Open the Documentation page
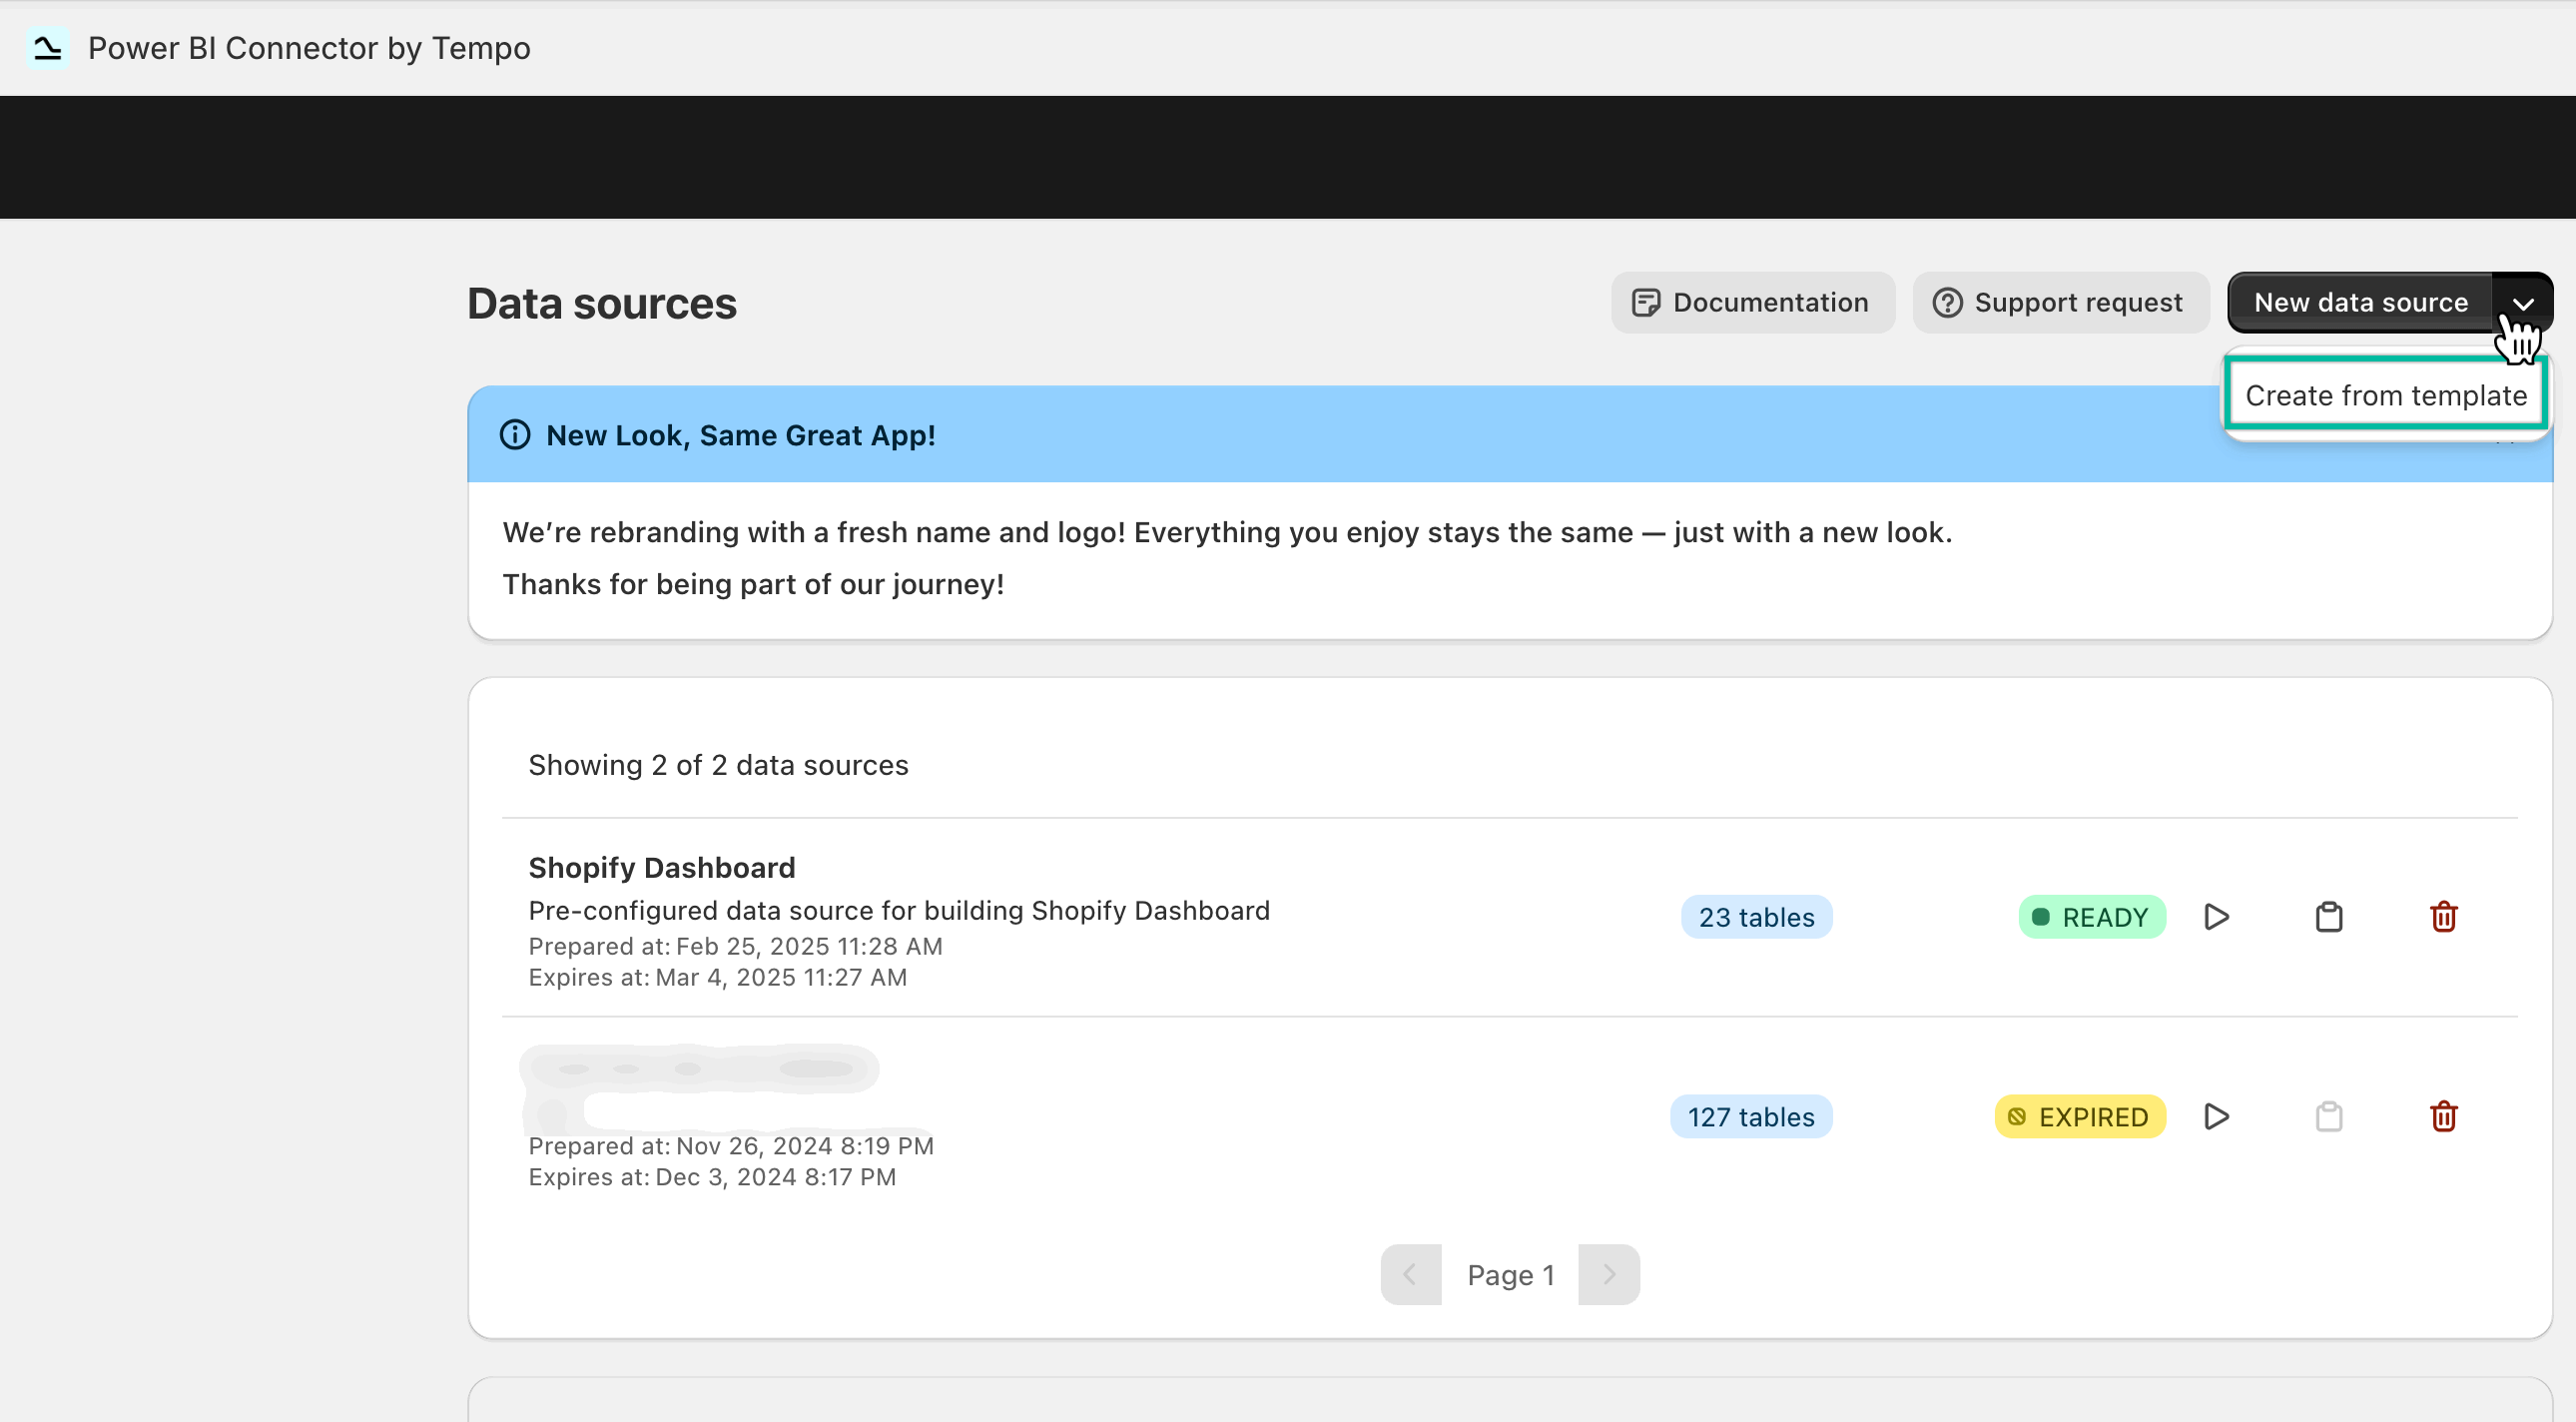2576x1422 pixels. coord(1752,303)
